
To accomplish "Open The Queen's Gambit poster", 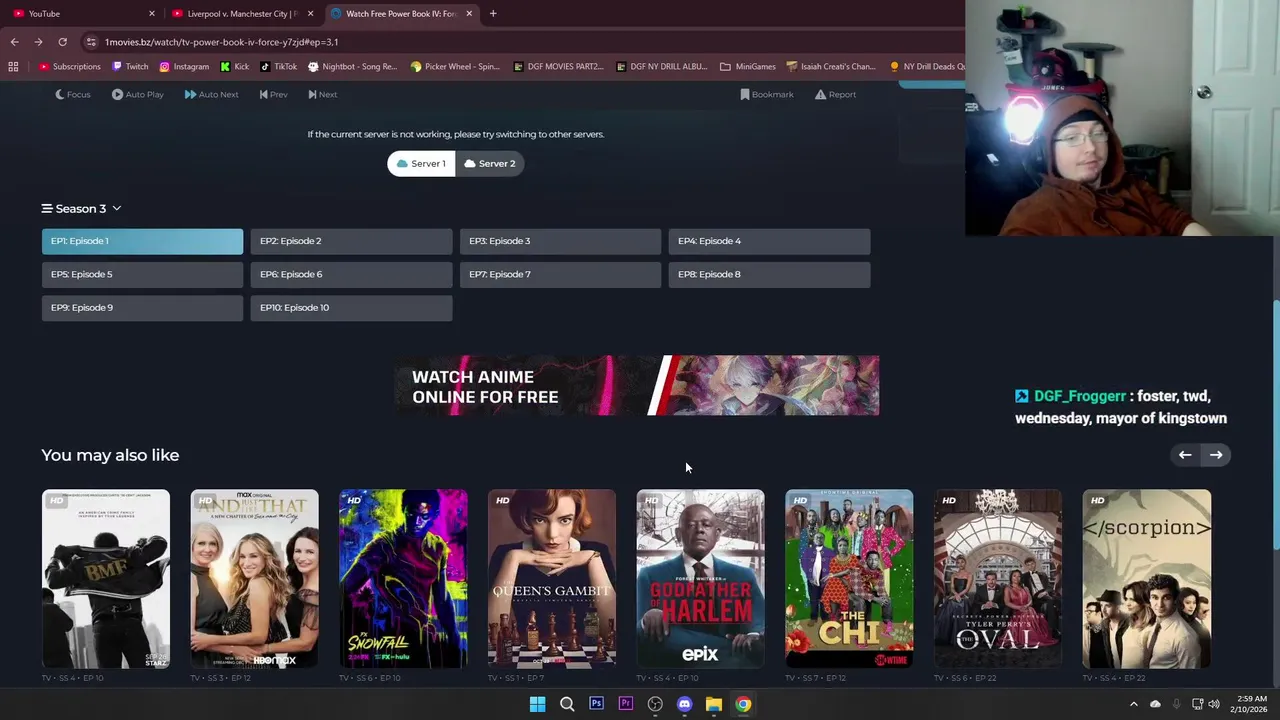I will coord(552,578).
